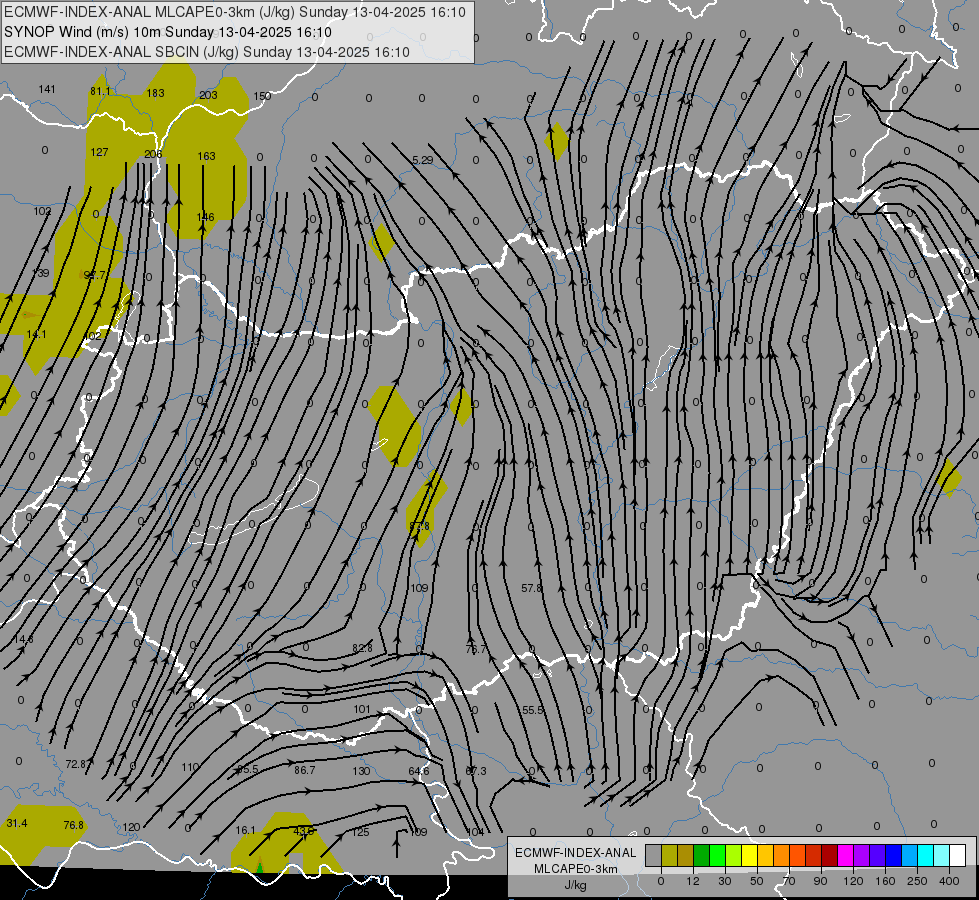
Task: Click legend tick label "90"
Action: 820,881
